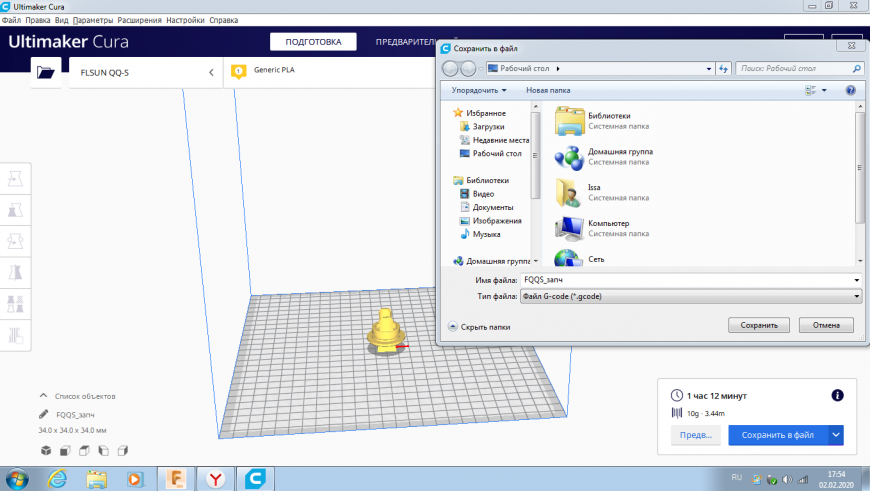870x491 pixels.
Task: Click the Новая папка button
Action: (x=548, y=90)
